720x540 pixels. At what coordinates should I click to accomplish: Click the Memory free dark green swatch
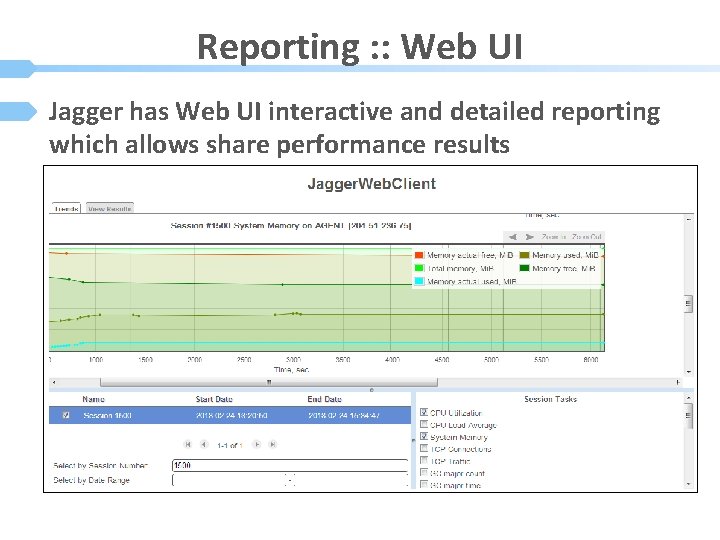click(x=524, y=268)
